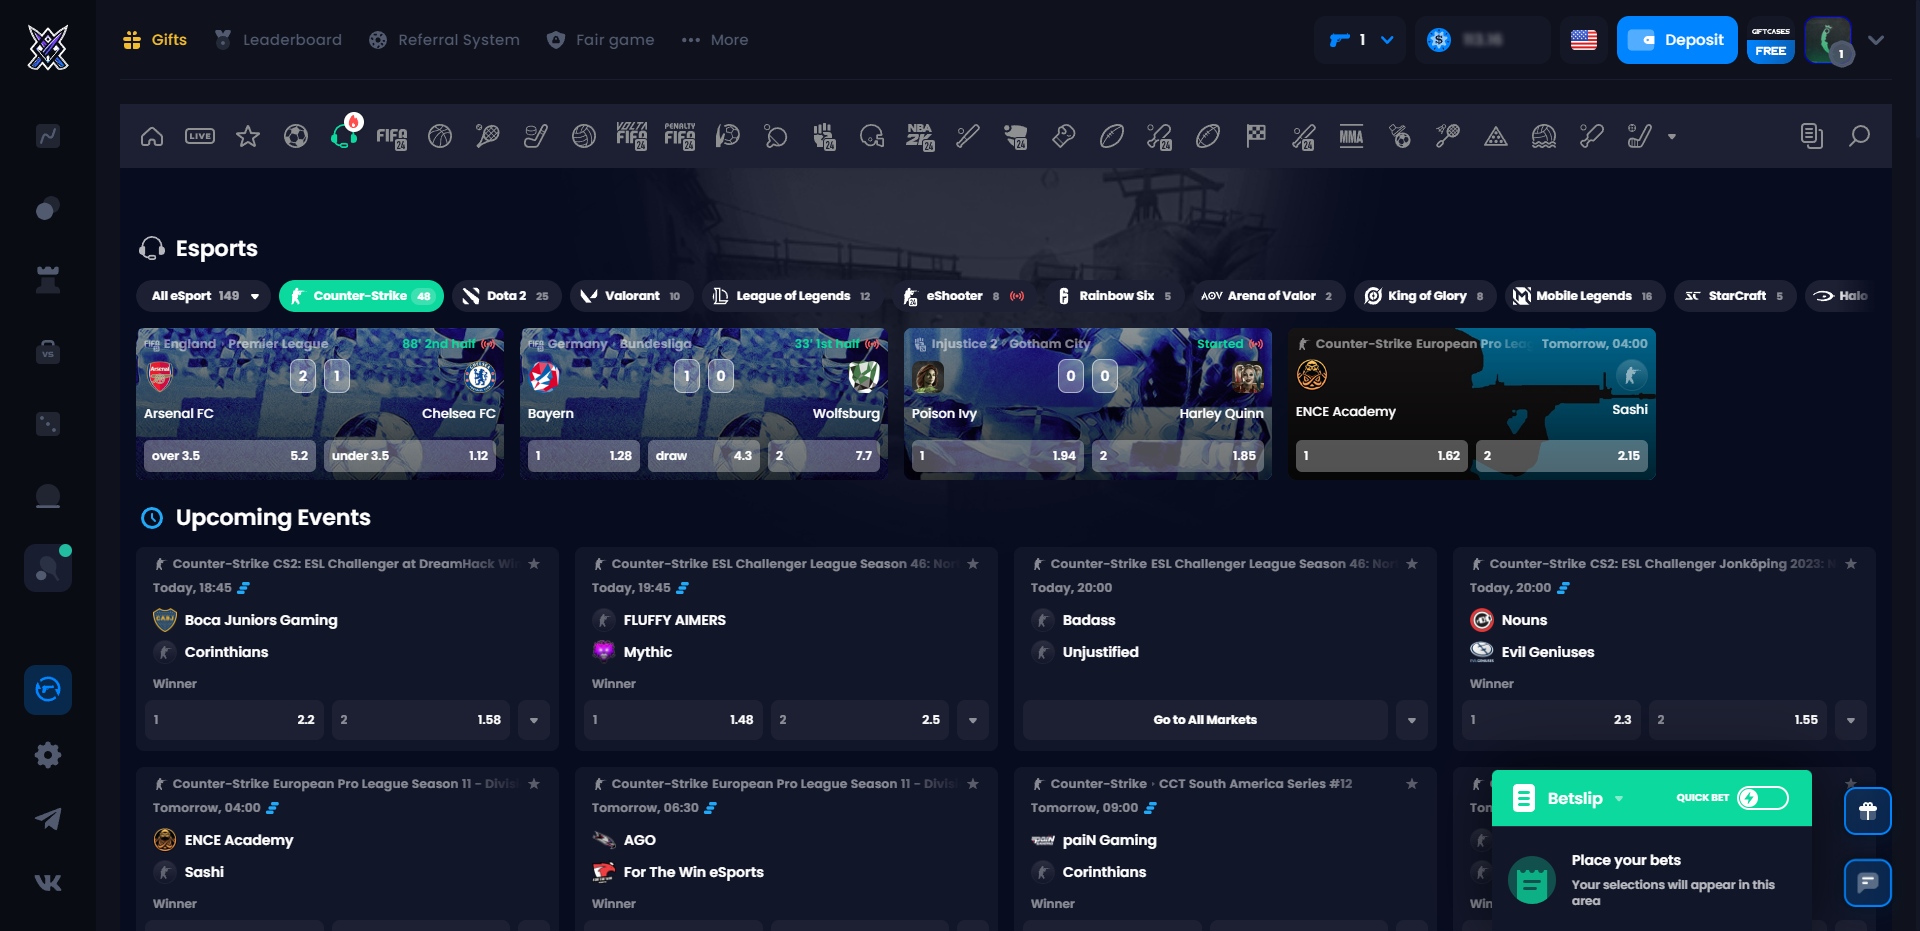Toggle the Quick Bet switch
The image size is (1920, 931).
(x=1763, y=798)
